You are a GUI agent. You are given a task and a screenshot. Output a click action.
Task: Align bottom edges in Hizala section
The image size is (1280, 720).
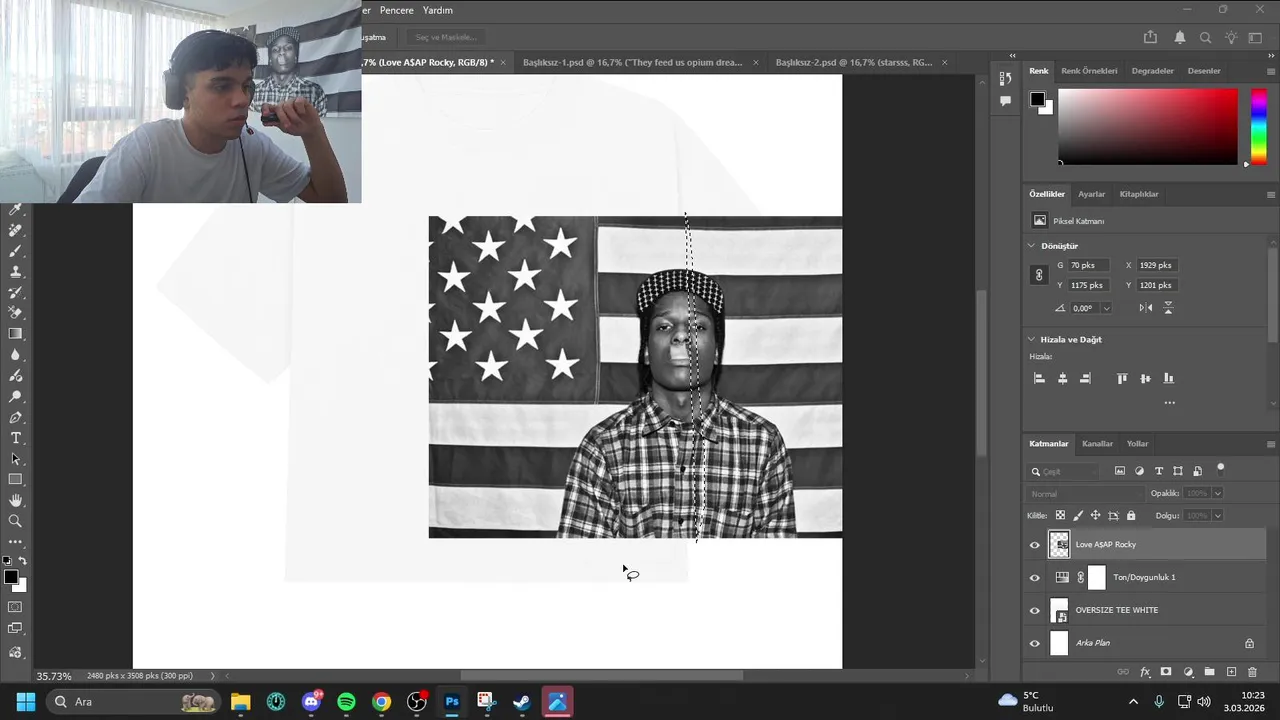point(1169,378)
